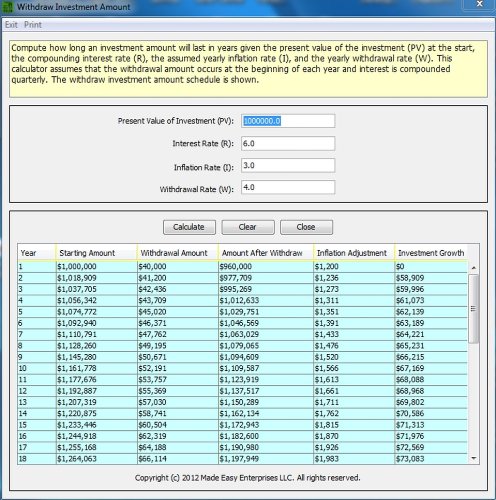The height and width of the screenshot is (500, 496).
Task: Select the Withdrawal Rate (W) field
Action: (x=288, y=187)
